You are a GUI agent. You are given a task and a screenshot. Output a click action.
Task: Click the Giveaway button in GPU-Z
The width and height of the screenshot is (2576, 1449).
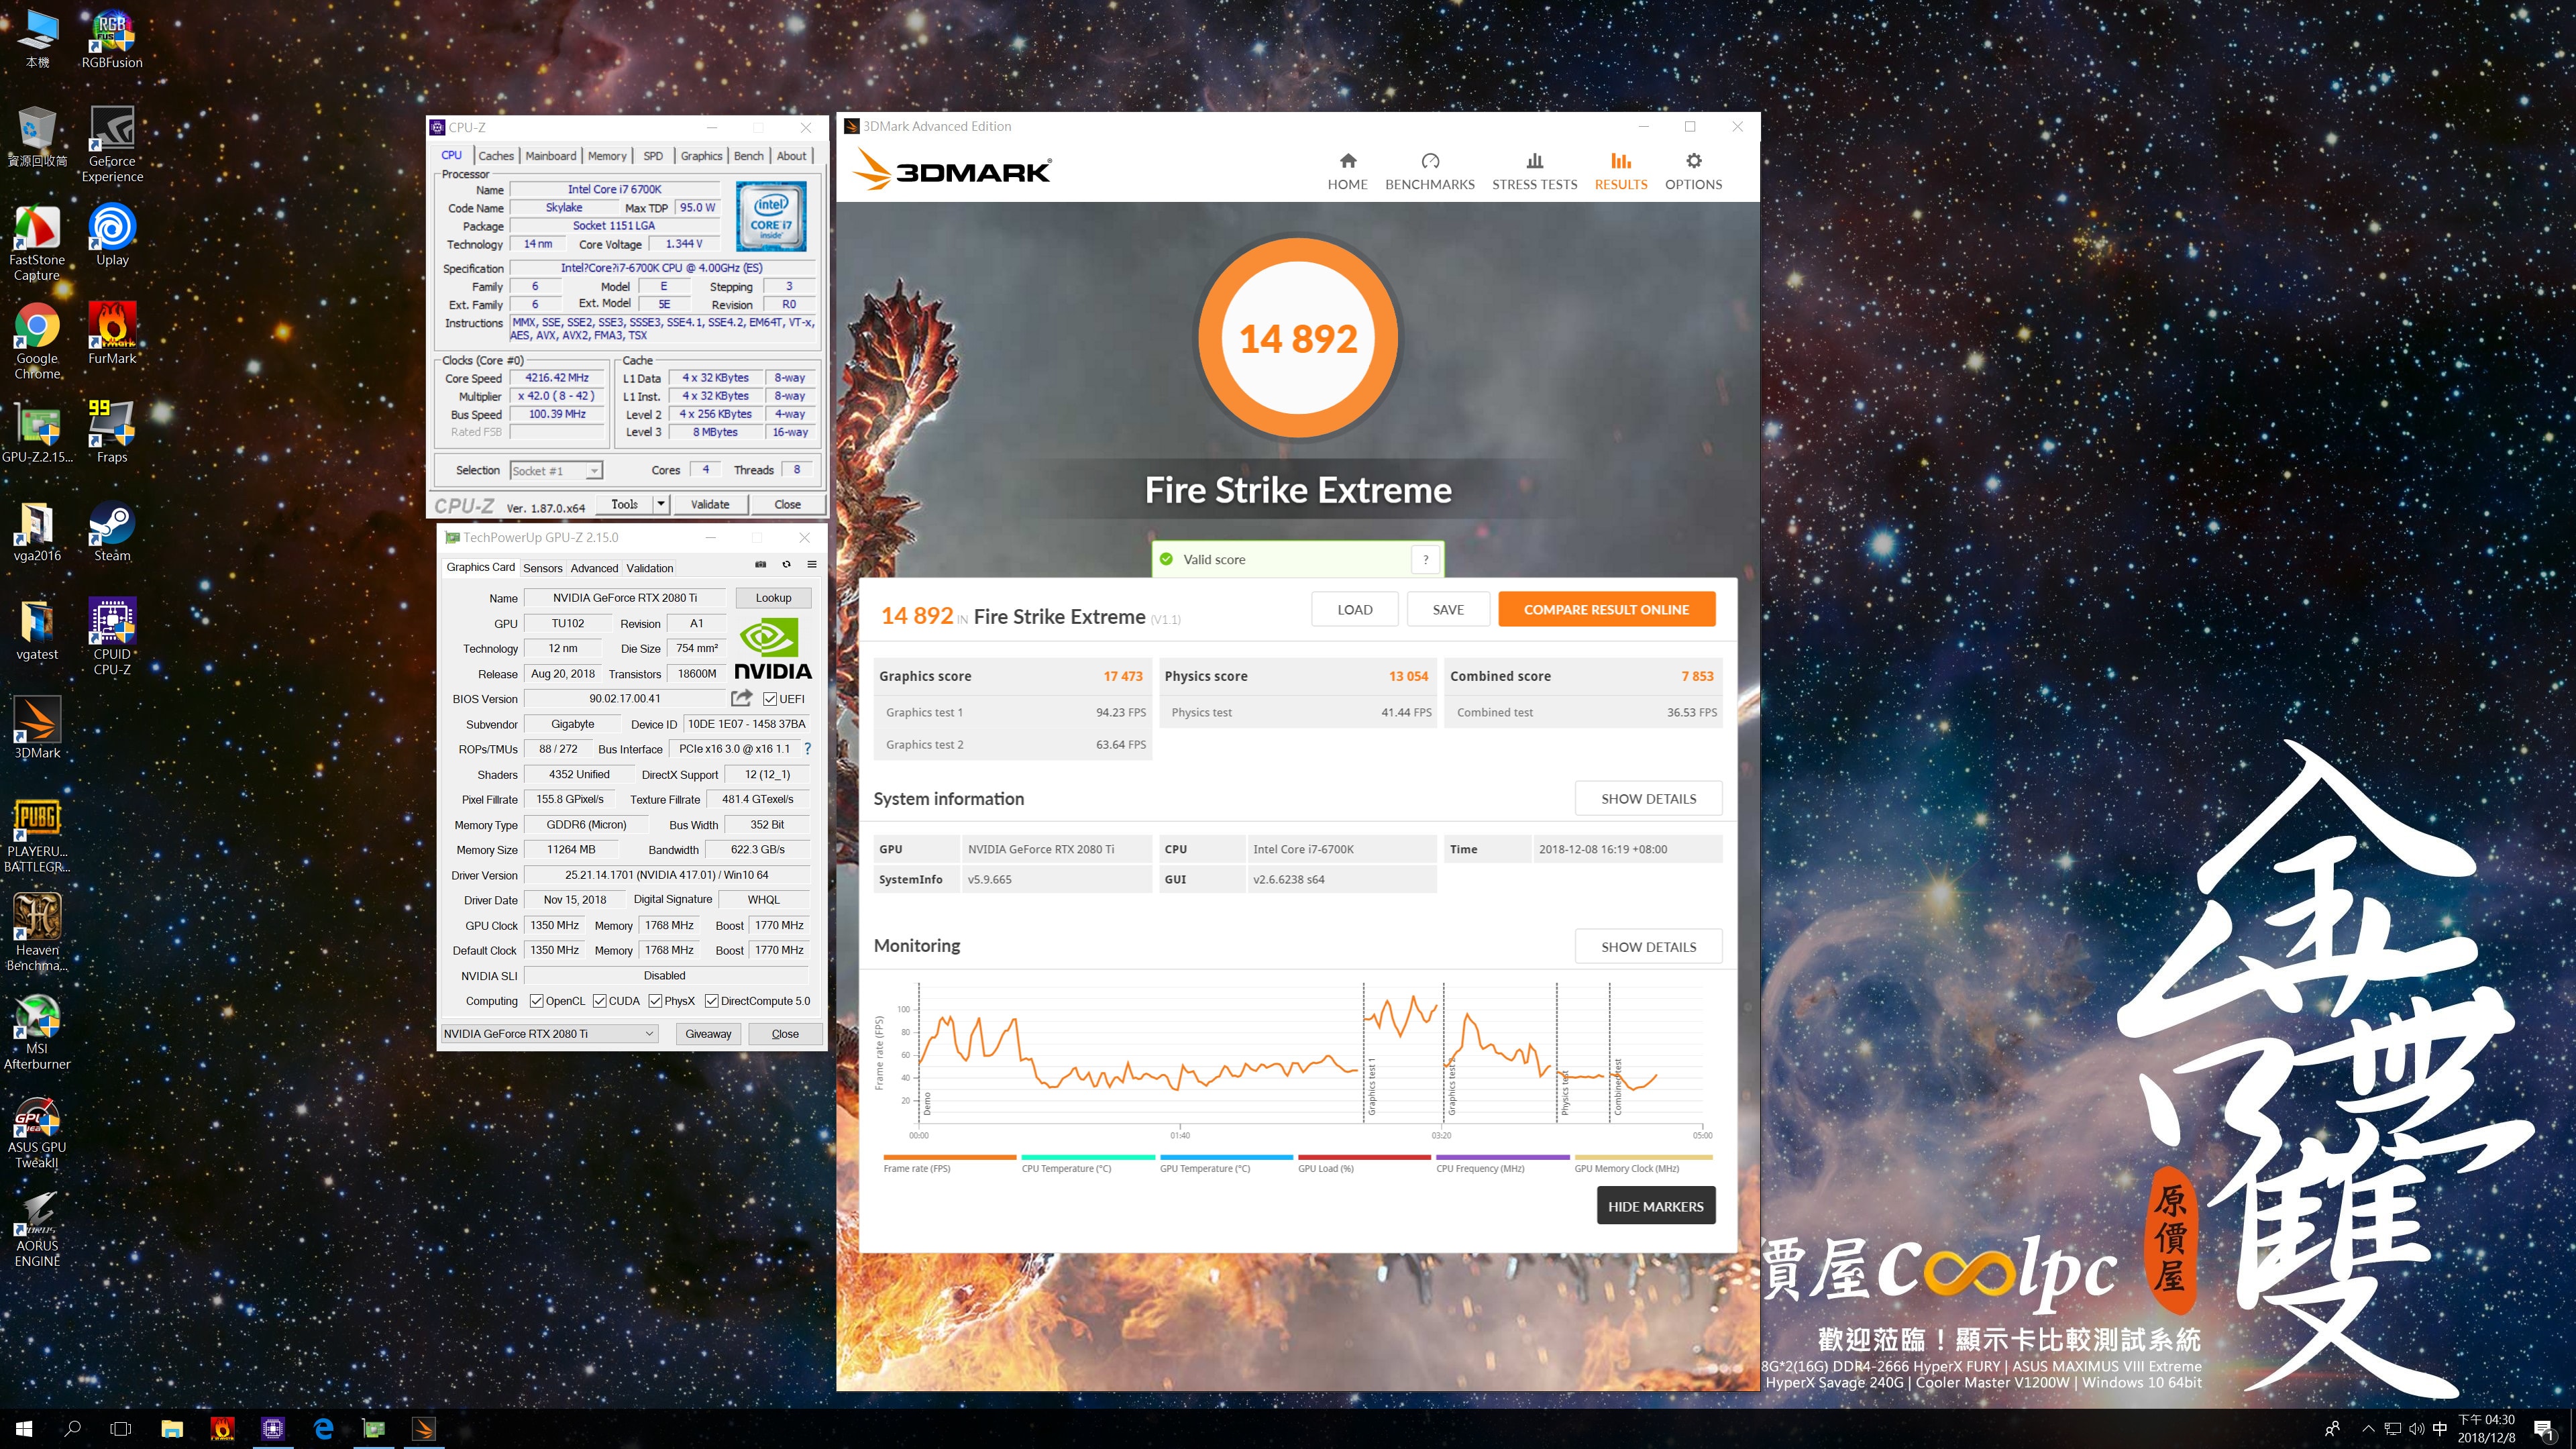(x=708, y=1034)
